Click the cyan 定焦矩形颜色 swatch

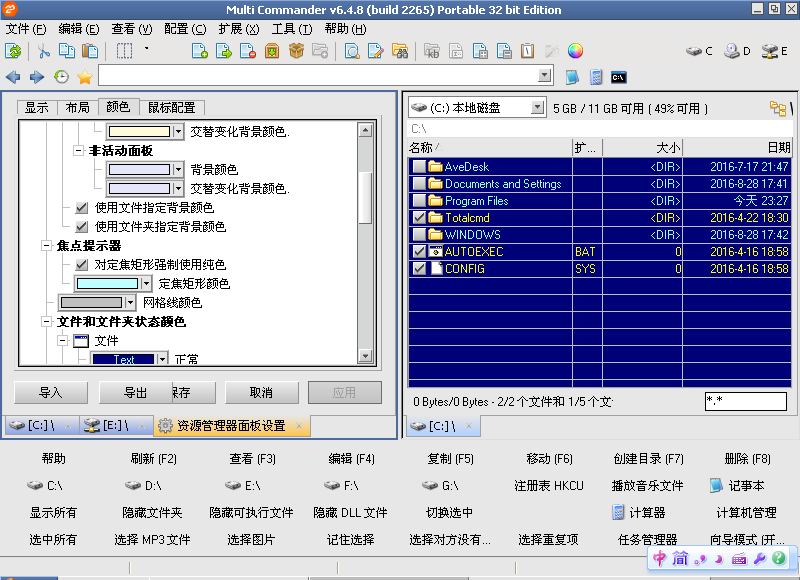107,283
